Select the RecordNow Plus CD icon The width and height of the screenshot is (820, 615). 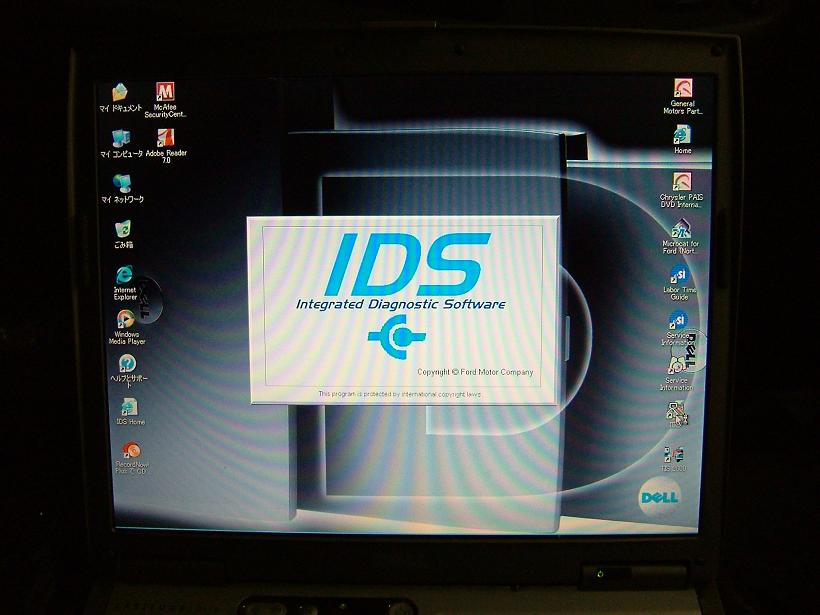[132, 458]
